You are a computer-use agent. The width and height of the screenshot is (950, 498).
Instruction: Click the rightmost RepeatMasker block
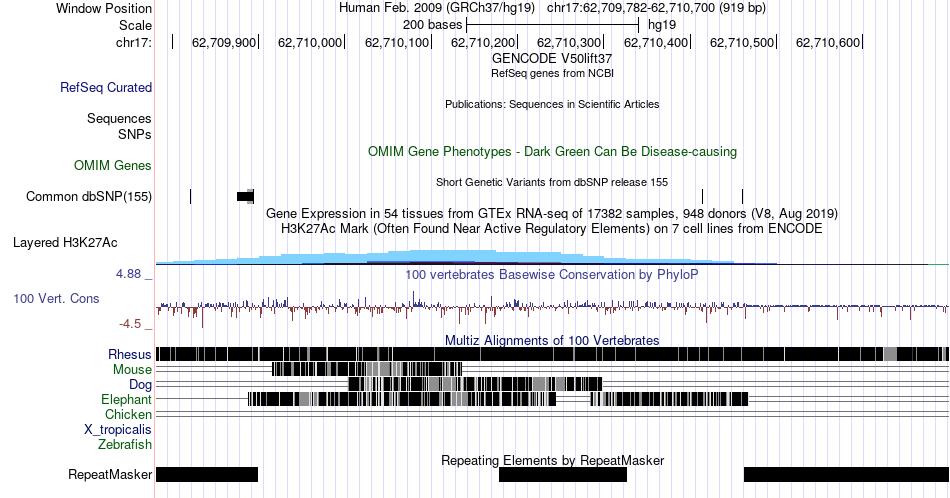pyautogui.click(x=846, y=474)
